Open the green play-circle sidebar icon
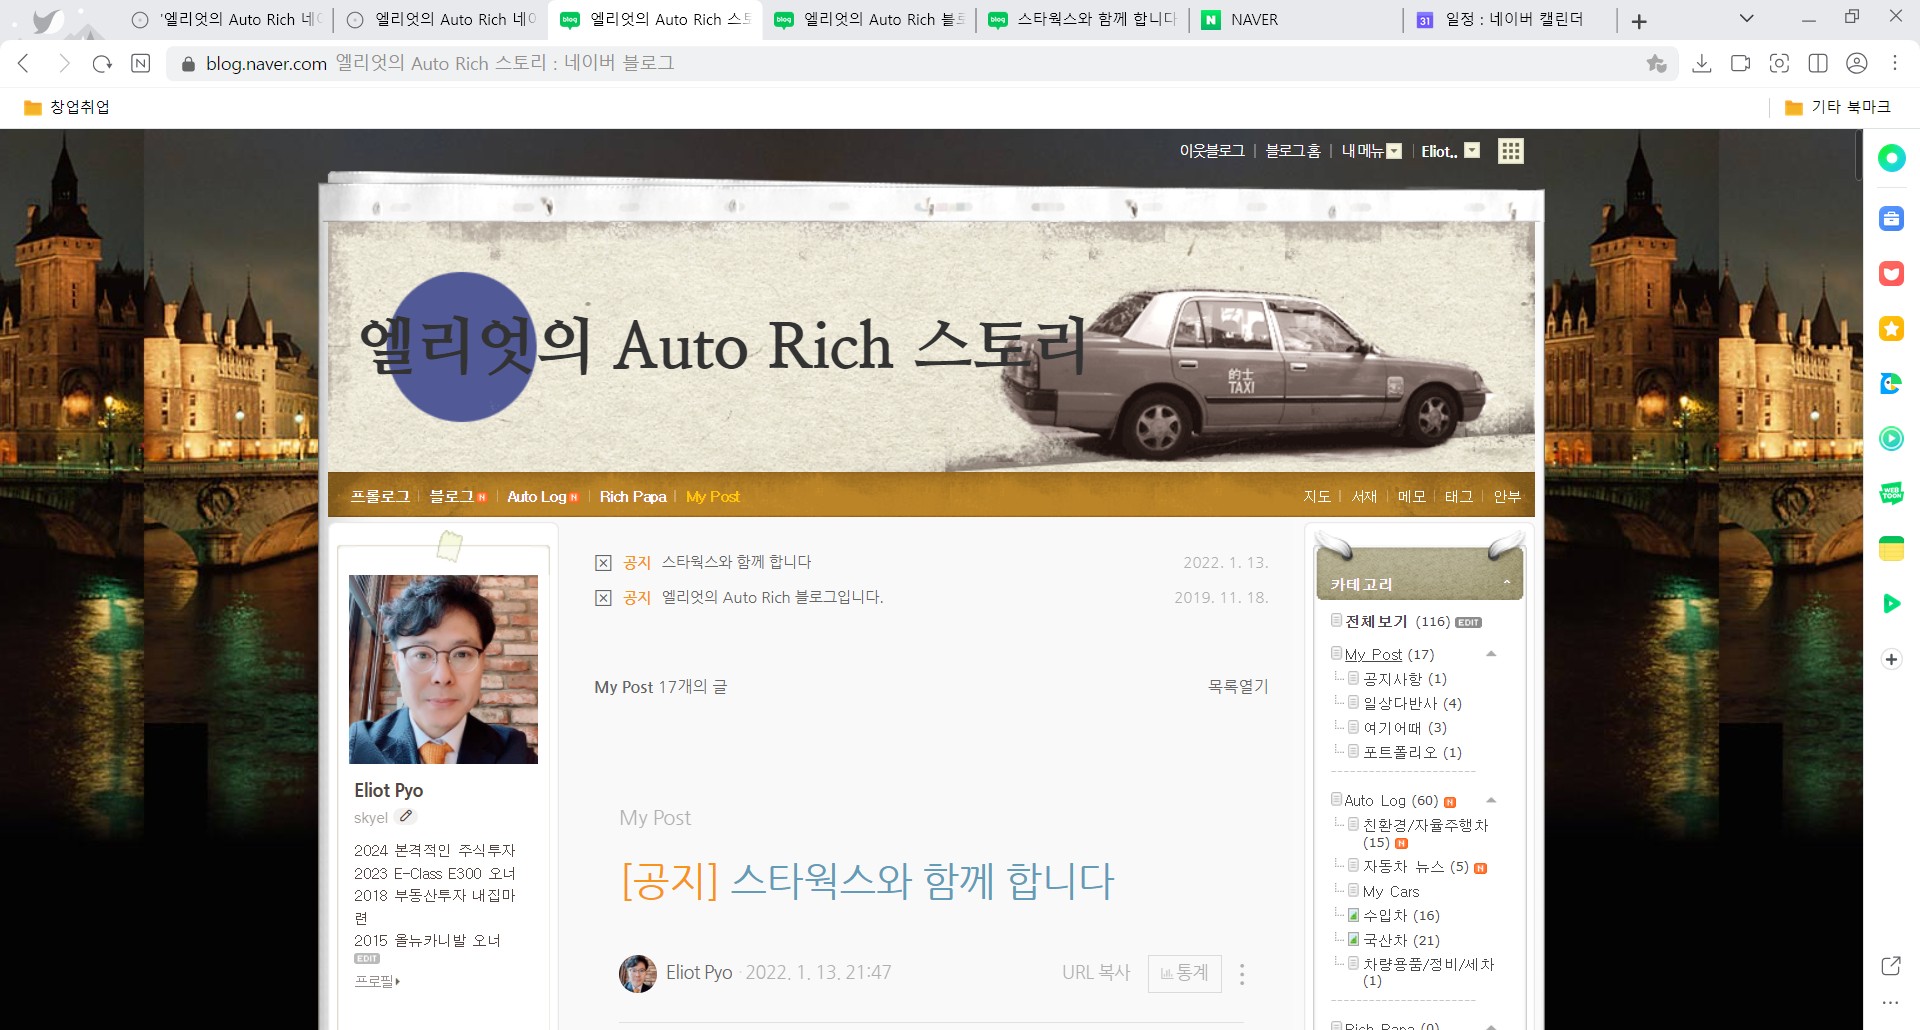The image size is (1920, 1030). (x=1891, y=438)
